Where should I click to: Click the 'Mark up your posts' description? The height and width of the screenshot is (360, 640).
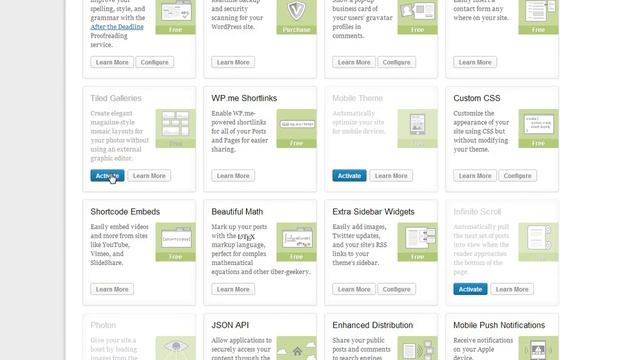261,249
